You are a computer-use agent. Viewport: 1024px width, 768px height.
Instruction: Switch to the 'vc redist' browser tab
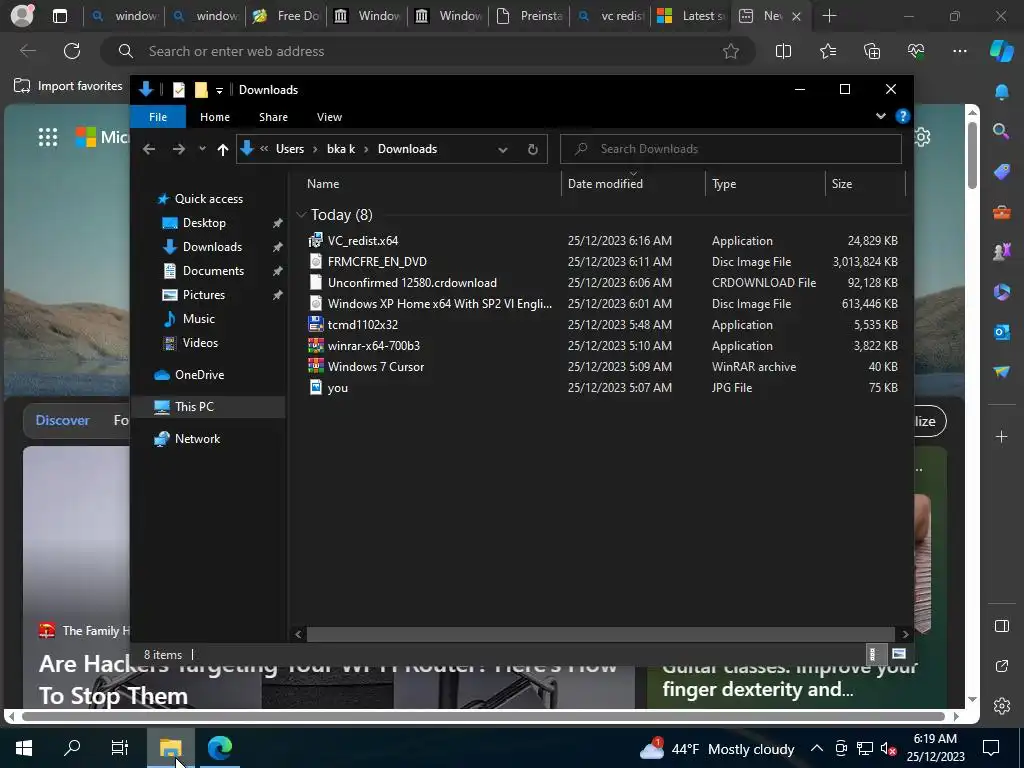point(611,16)
